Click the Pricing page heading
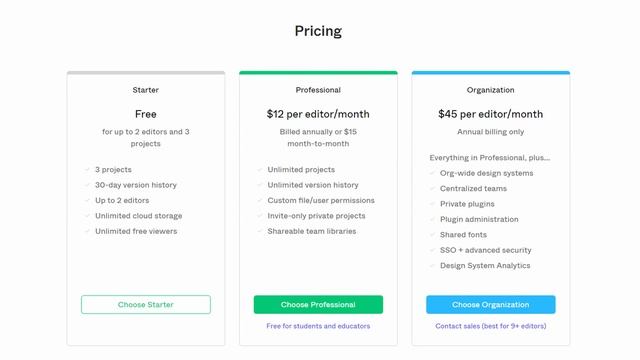This screenshot has height=360, width=640. pyautogui.click(x=318, y=31)
